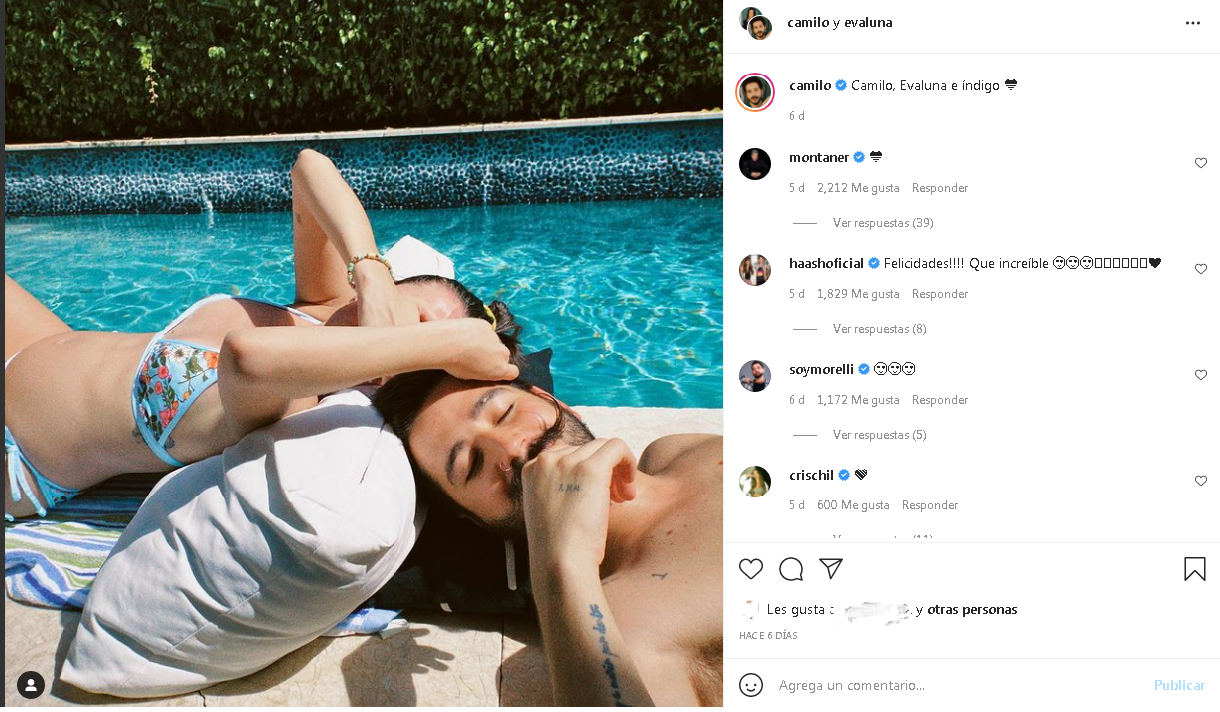Share post via paper plane icon

tap(831, 569)
